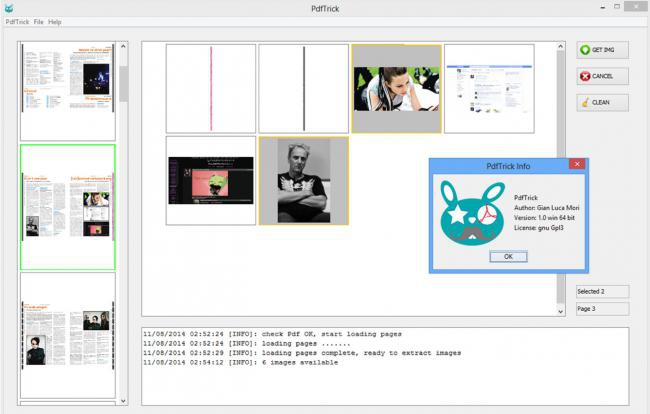Click the page list scrollbar thumb

coord(123,84)
